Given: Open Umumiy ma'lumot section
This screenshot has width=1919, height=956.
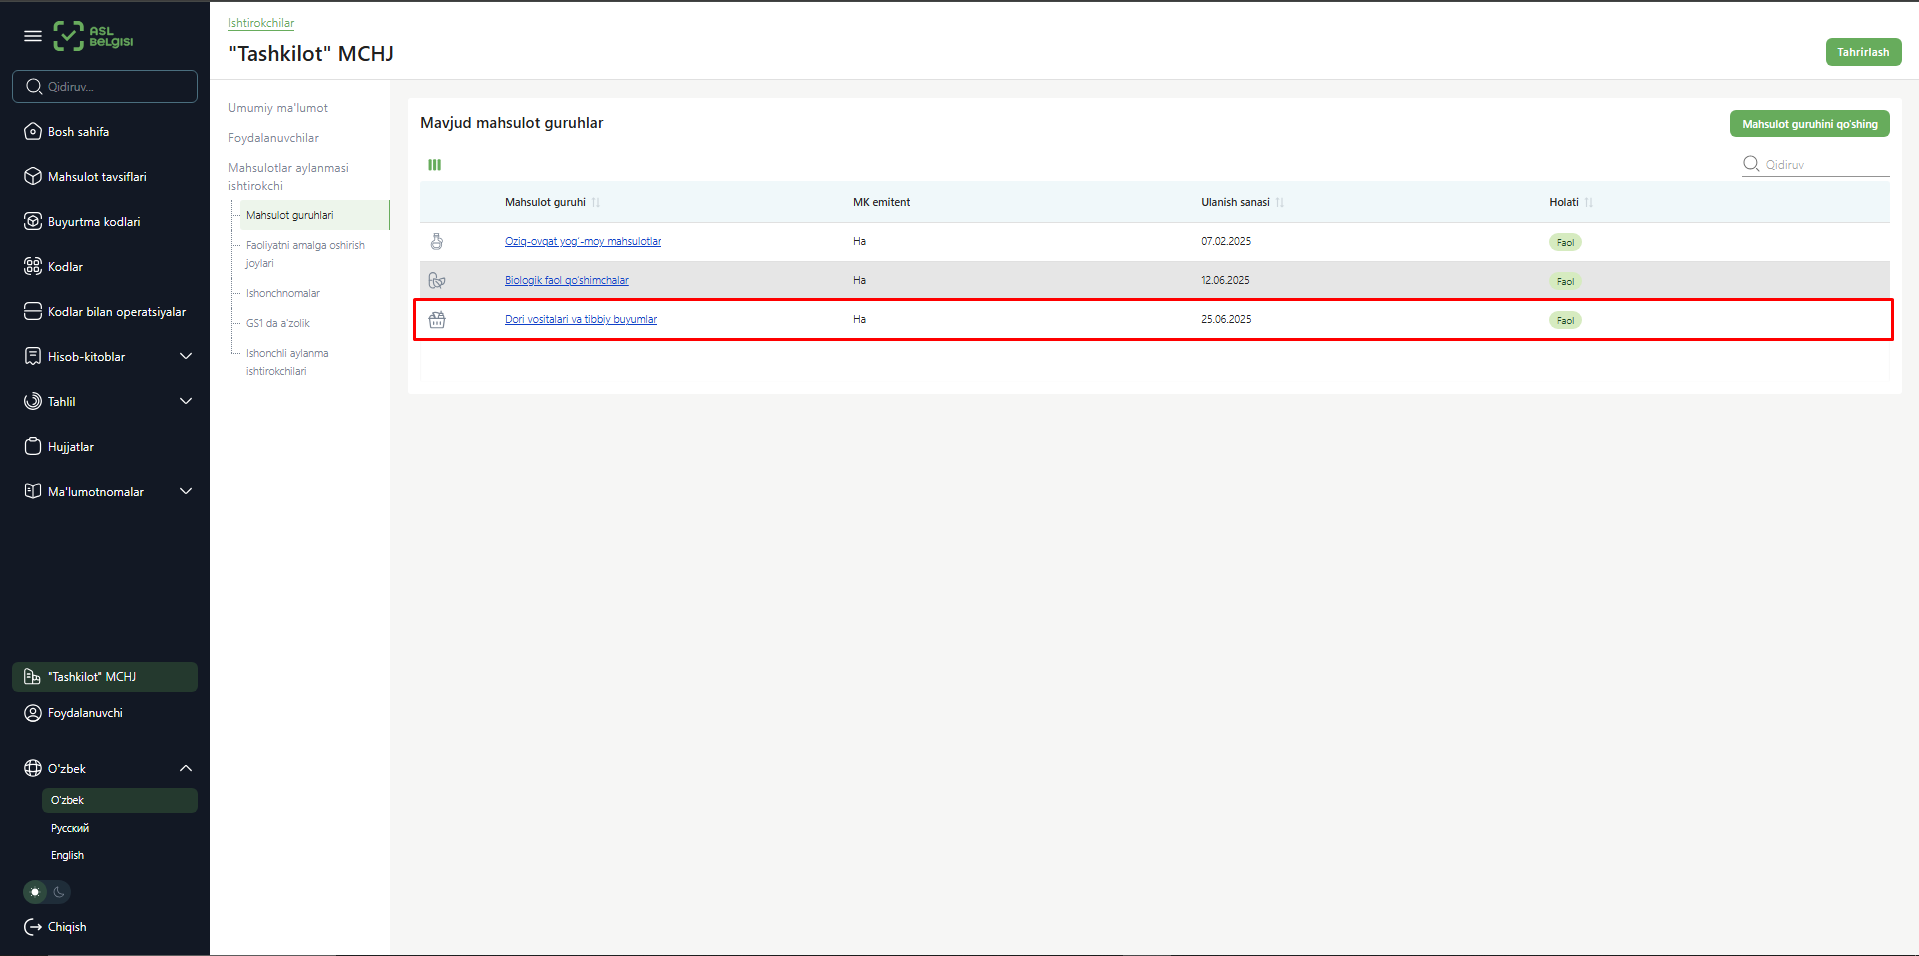Looking at the screenshot, I should (278, 108).
